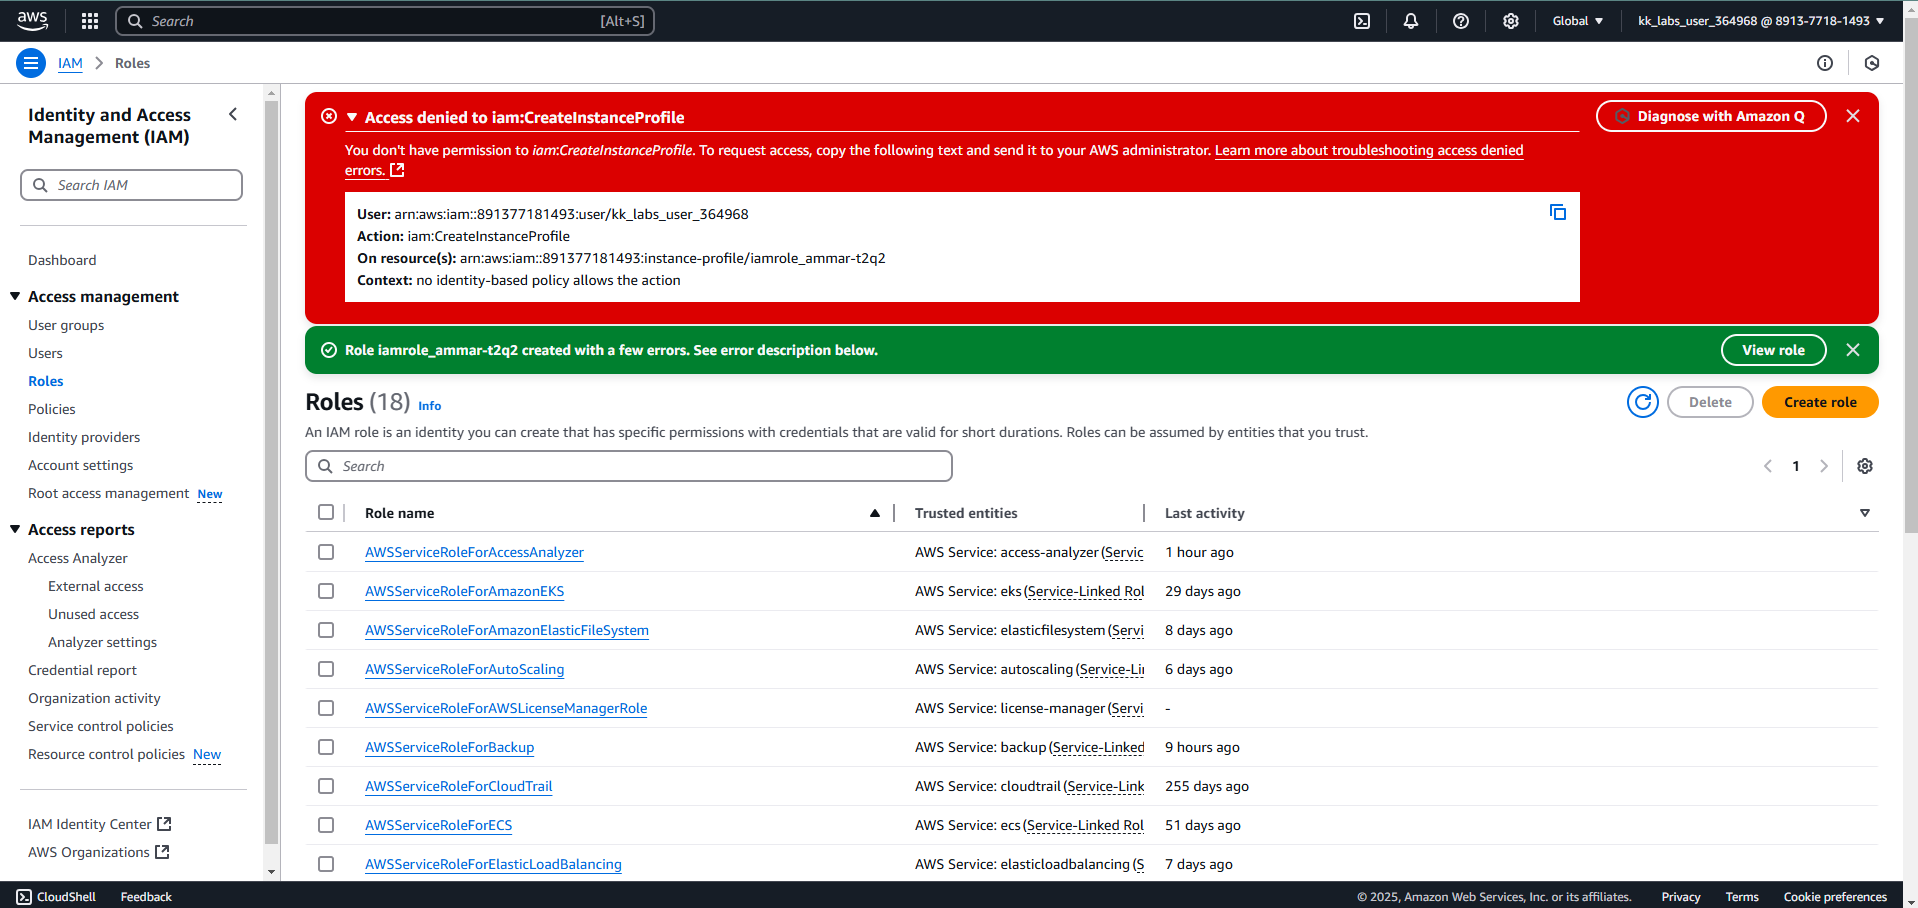Open roles table preferences gear
The width and height of the screenshot is (1918, 908).
click(x=1865, y=466)
